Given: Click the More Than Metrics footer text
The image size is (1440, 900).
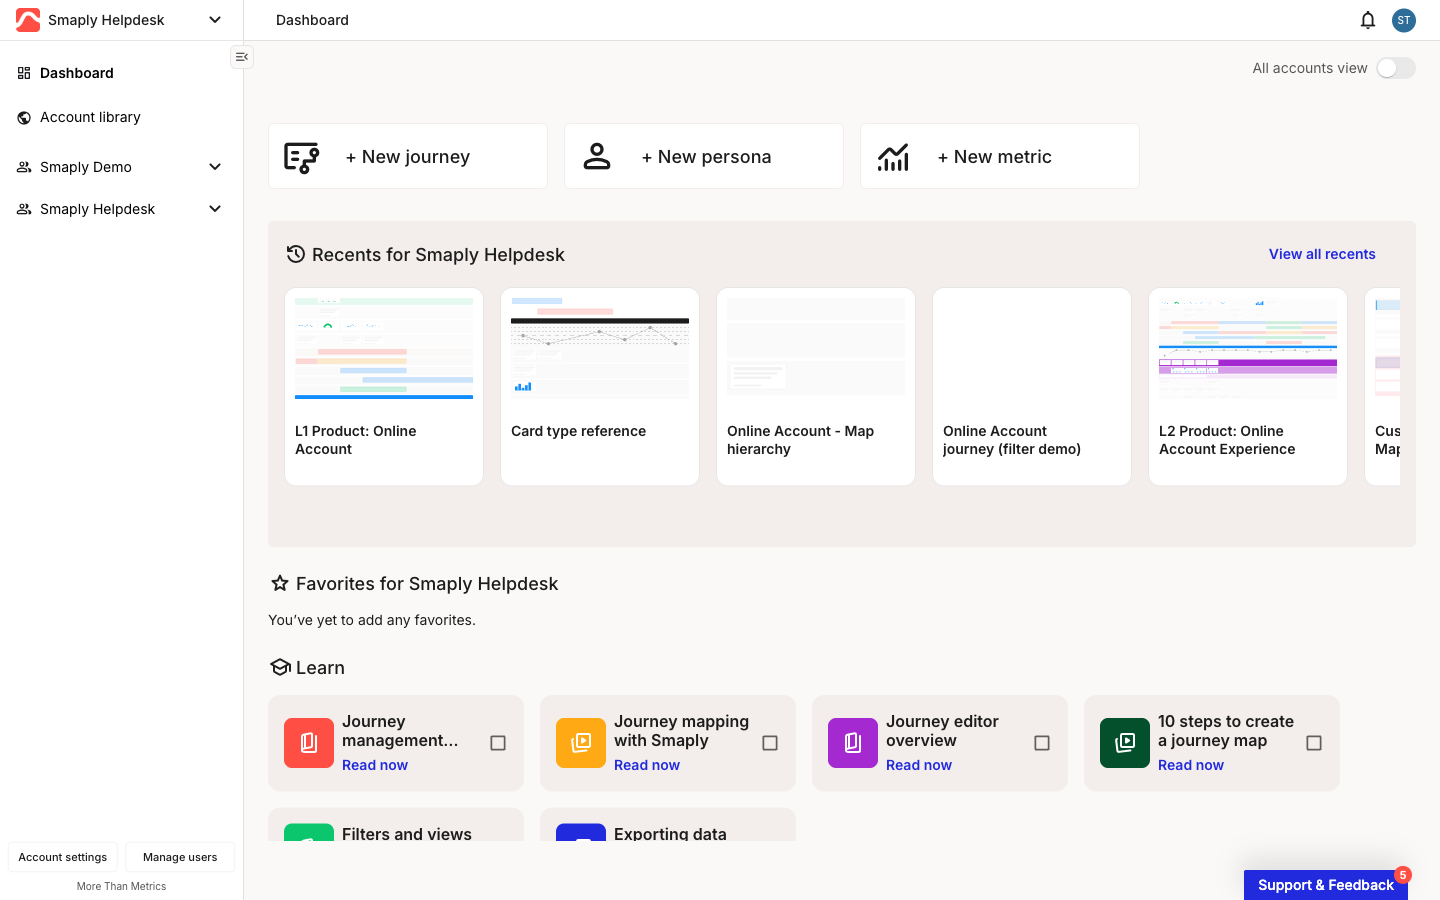Looking at the screenshot, I should (x=122, y=886).
